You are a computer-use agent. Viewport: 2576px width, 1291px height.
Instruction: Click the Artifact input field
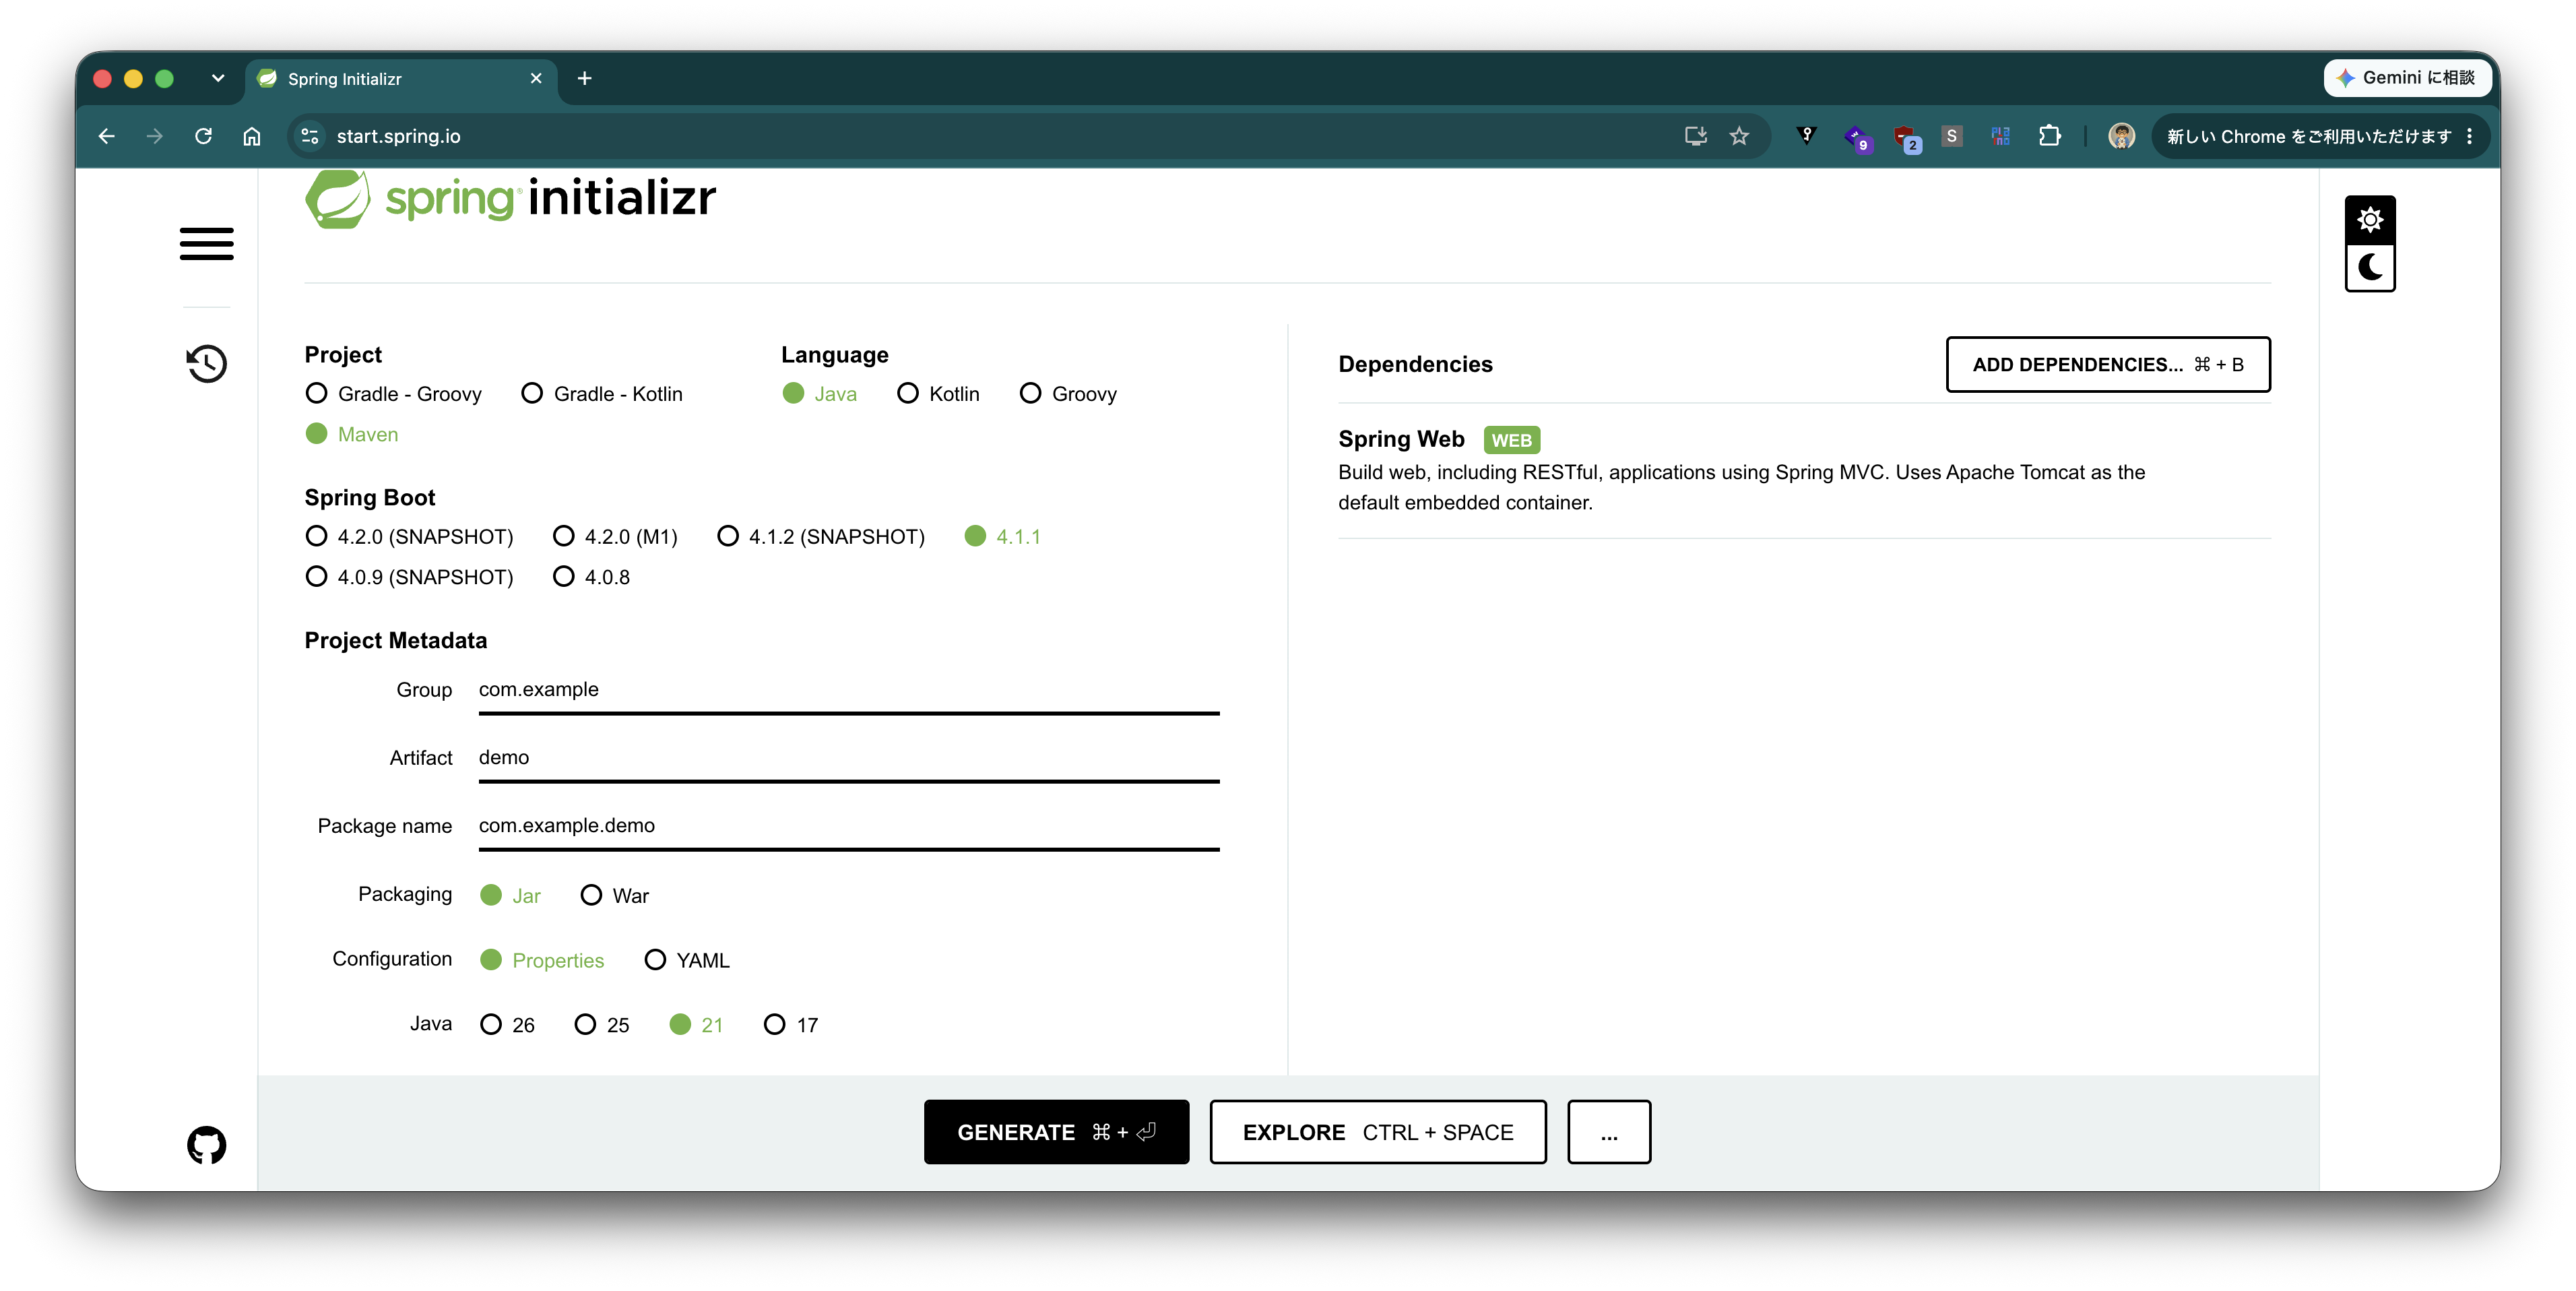point(849,759)
